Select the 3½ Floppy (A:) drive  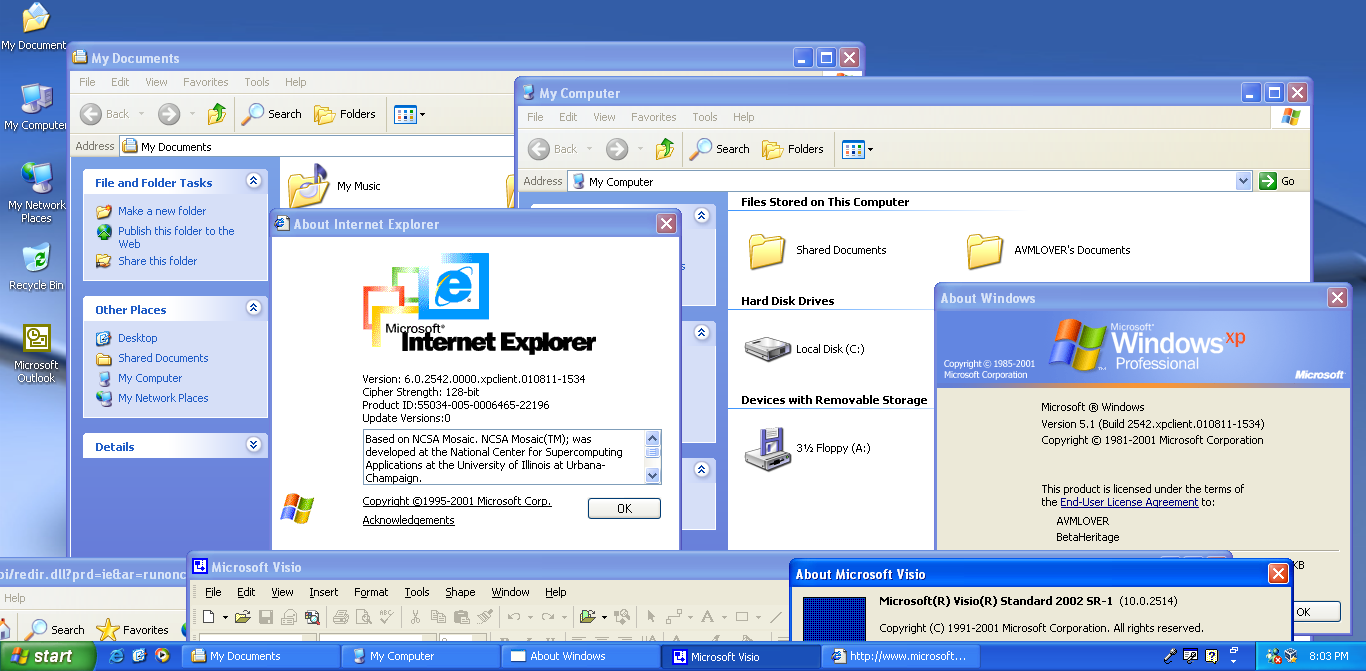coord(768,448)
